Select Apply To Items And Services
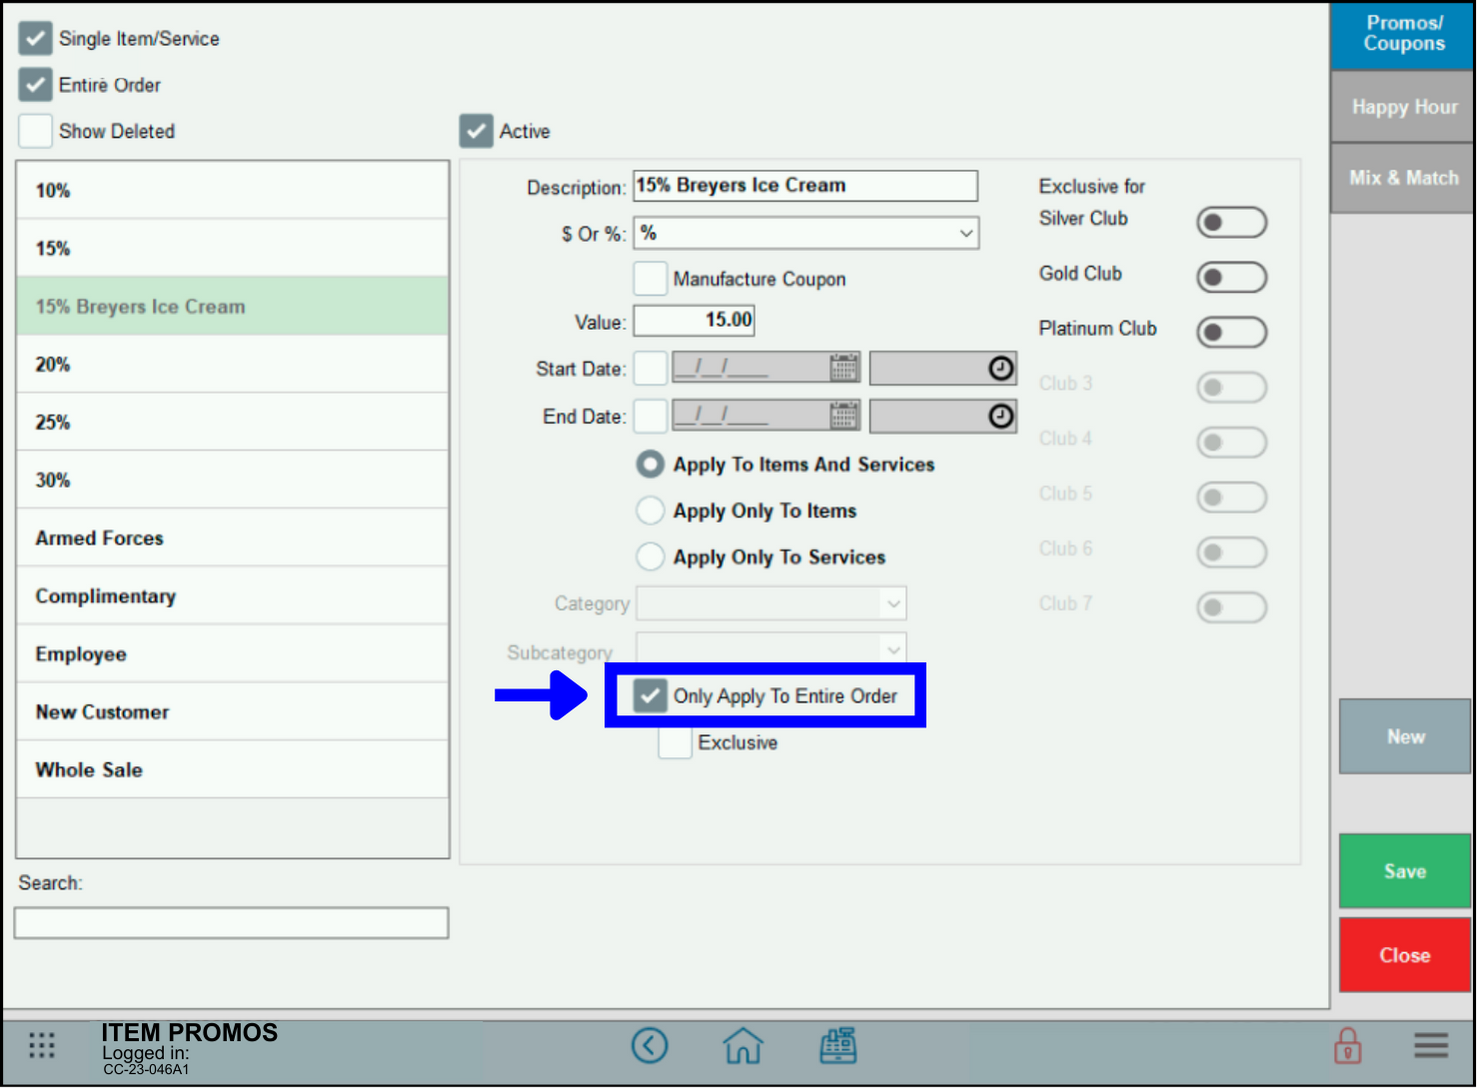1478x1090 pixels. [x=650, y=464]
